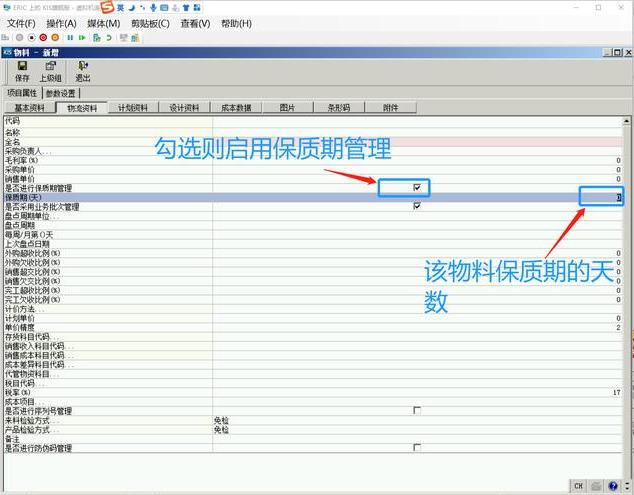Click the Sogou microphone voice input icon
This screenshot has height=495, width=634.
pos(153,7)
